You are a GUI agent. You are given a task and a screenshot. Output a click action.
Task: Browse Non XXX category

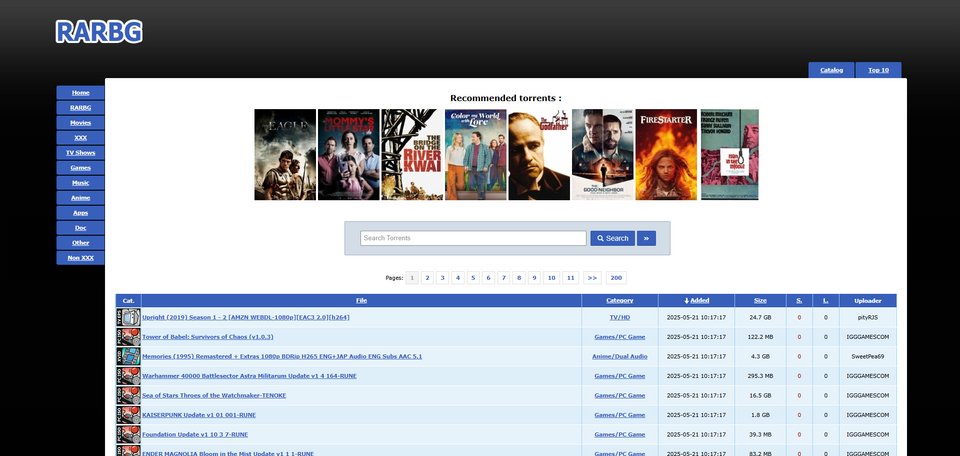click(80, 258)
